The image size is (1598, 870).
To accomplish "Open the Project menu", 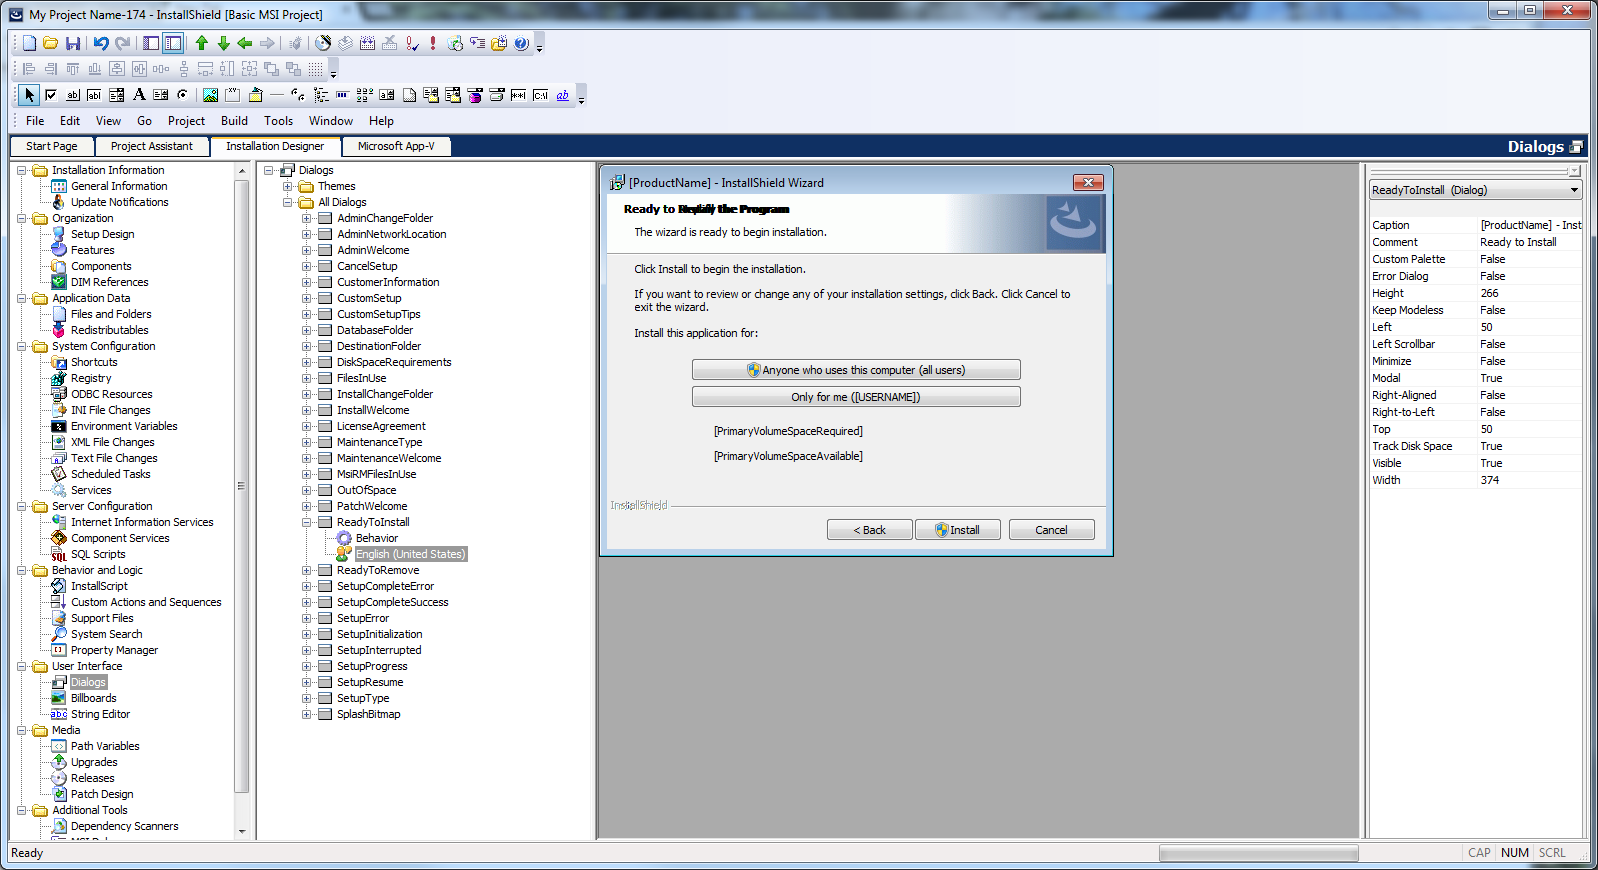I will (x=186, y=121).
